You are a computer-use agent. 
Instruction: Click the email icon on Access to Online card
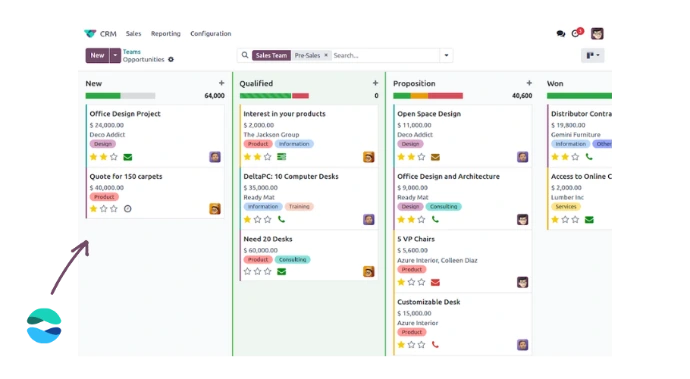click(x=589, y=220)
